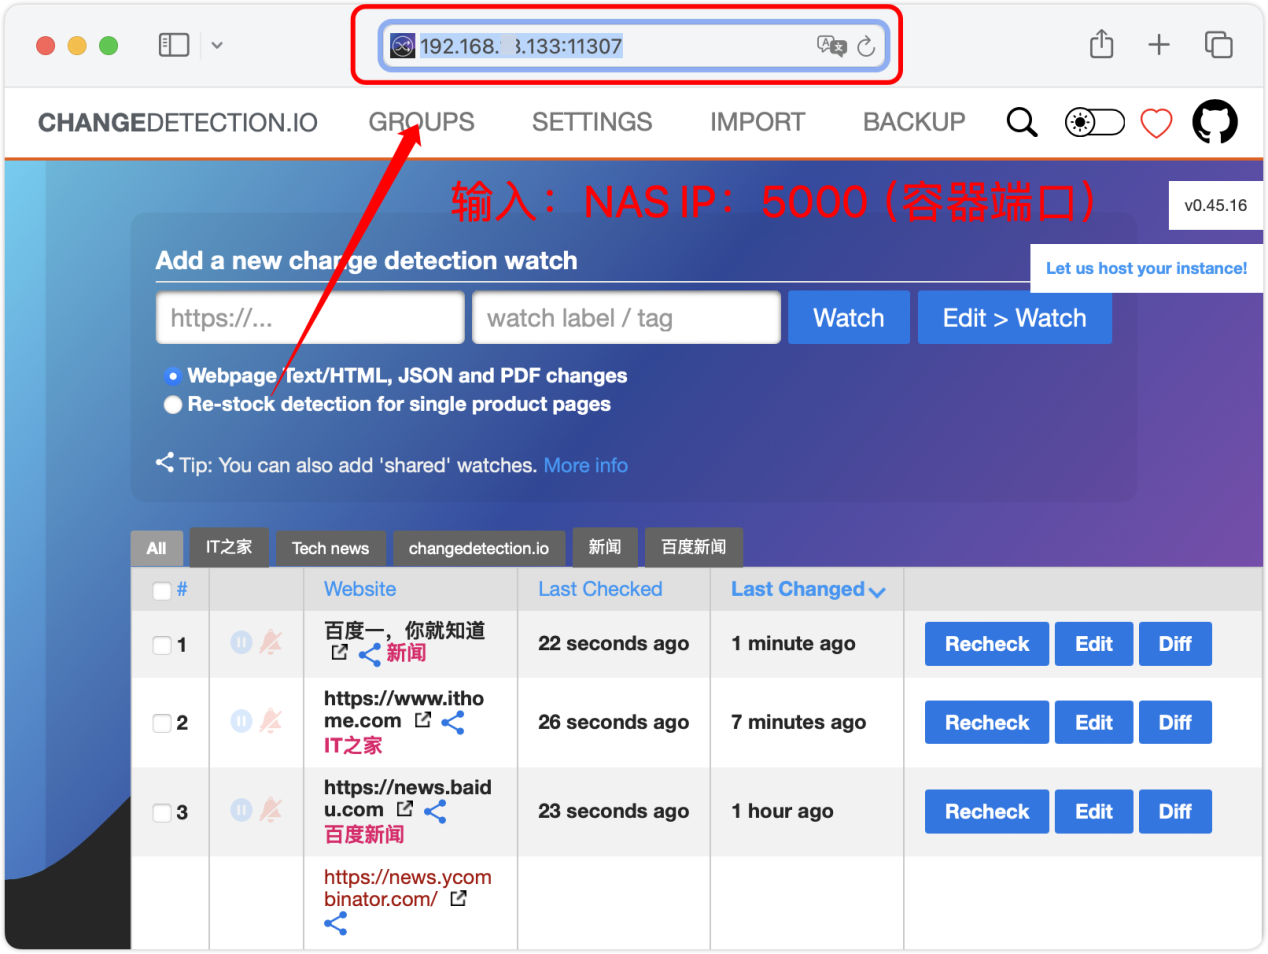Select Re-stock detection for single product pages
Viewport: 1268px width, 954px height.
click(x=173, y=404)
